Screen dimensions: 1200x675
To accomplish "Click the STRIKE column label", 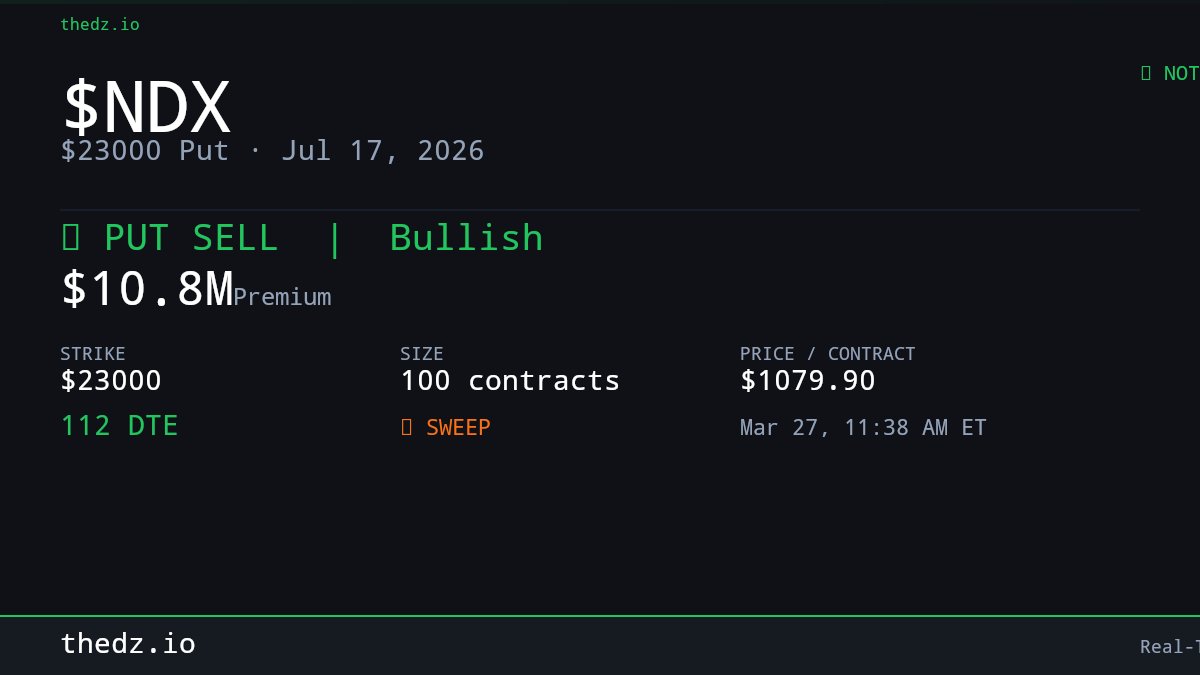I will click(93, 354).
